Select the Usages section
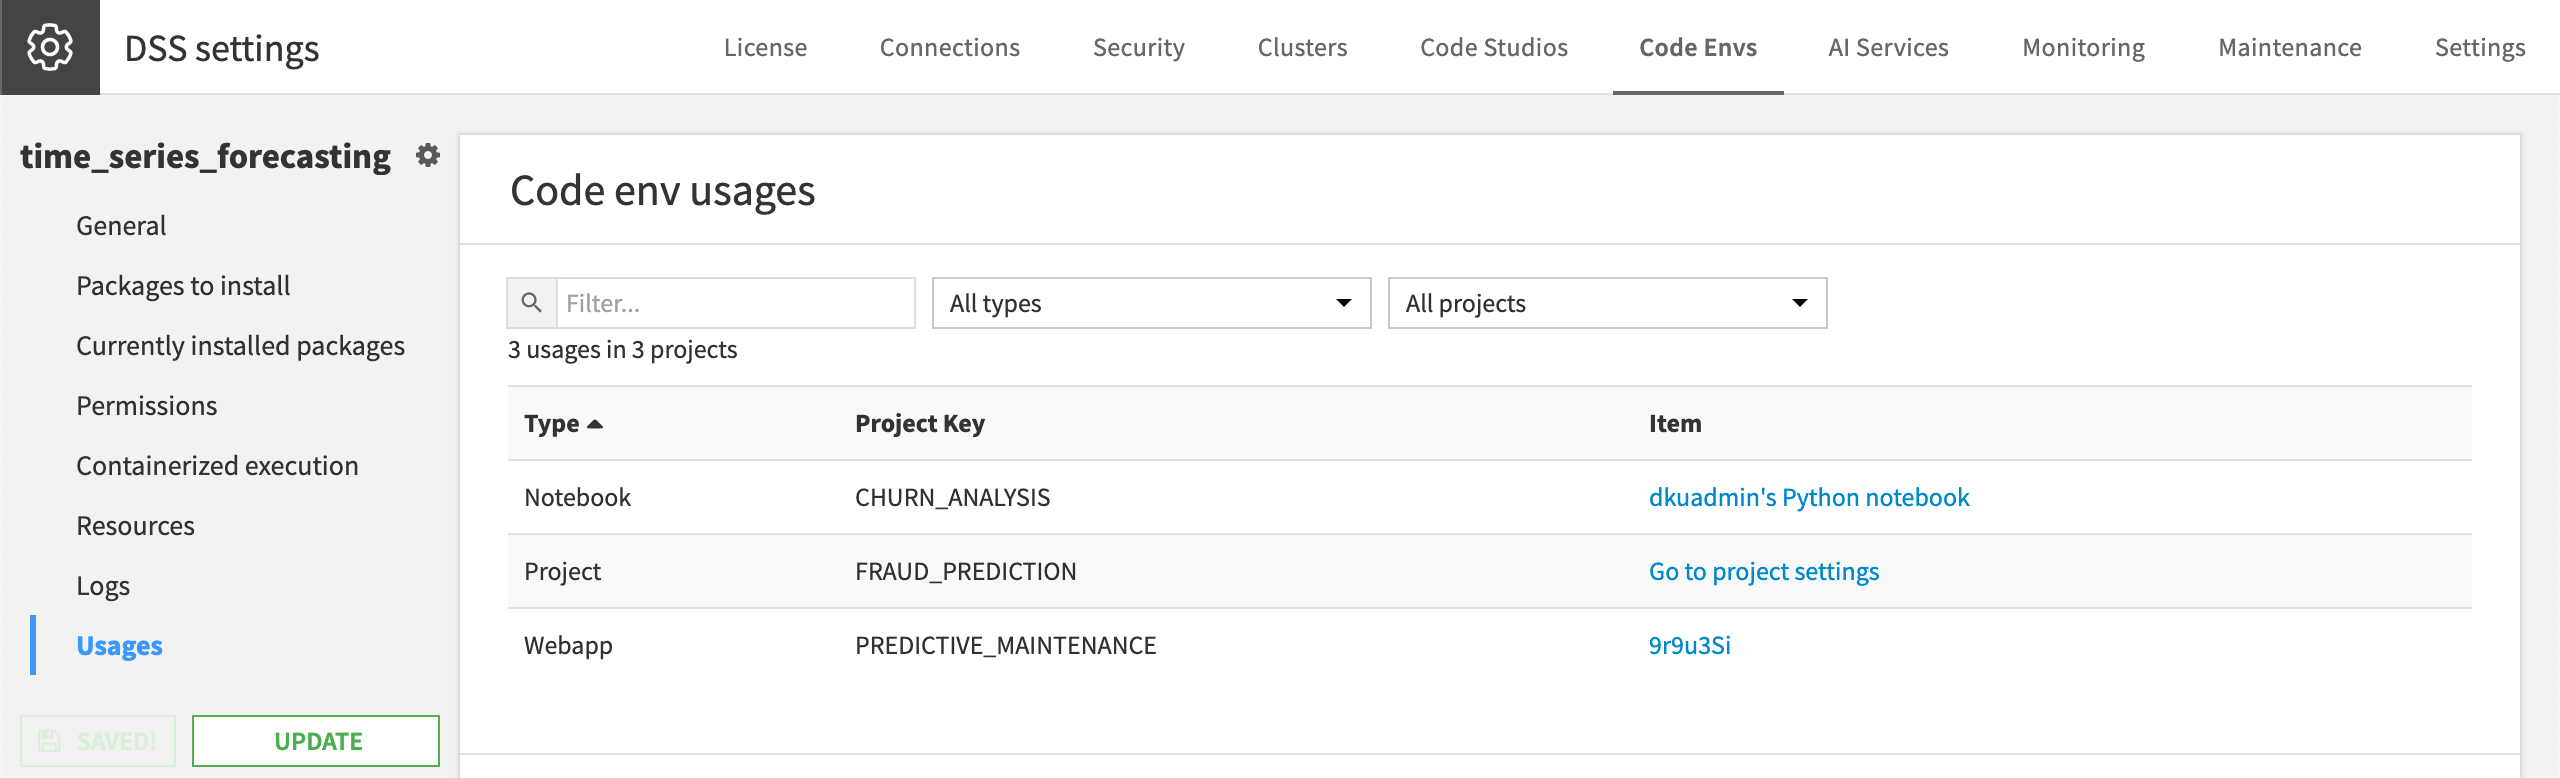The width and height of the screenshot is (2560, 778). (119, 646)
